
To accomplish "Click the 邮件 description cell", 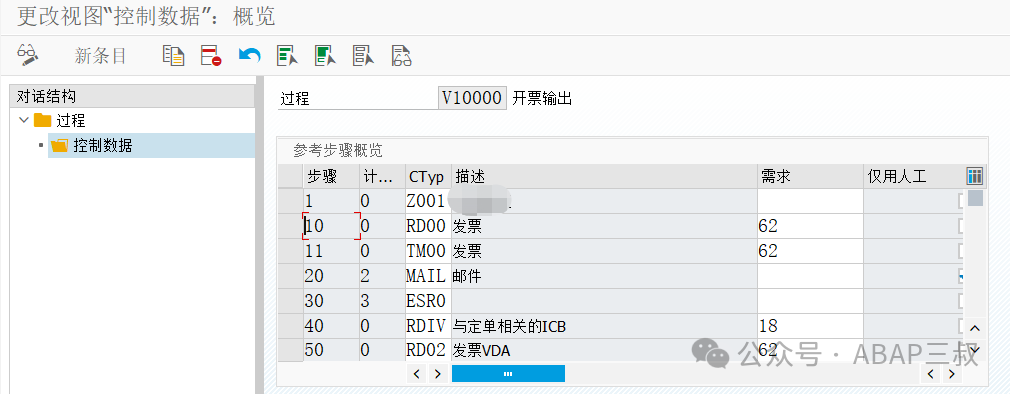I will click(604, 276).
